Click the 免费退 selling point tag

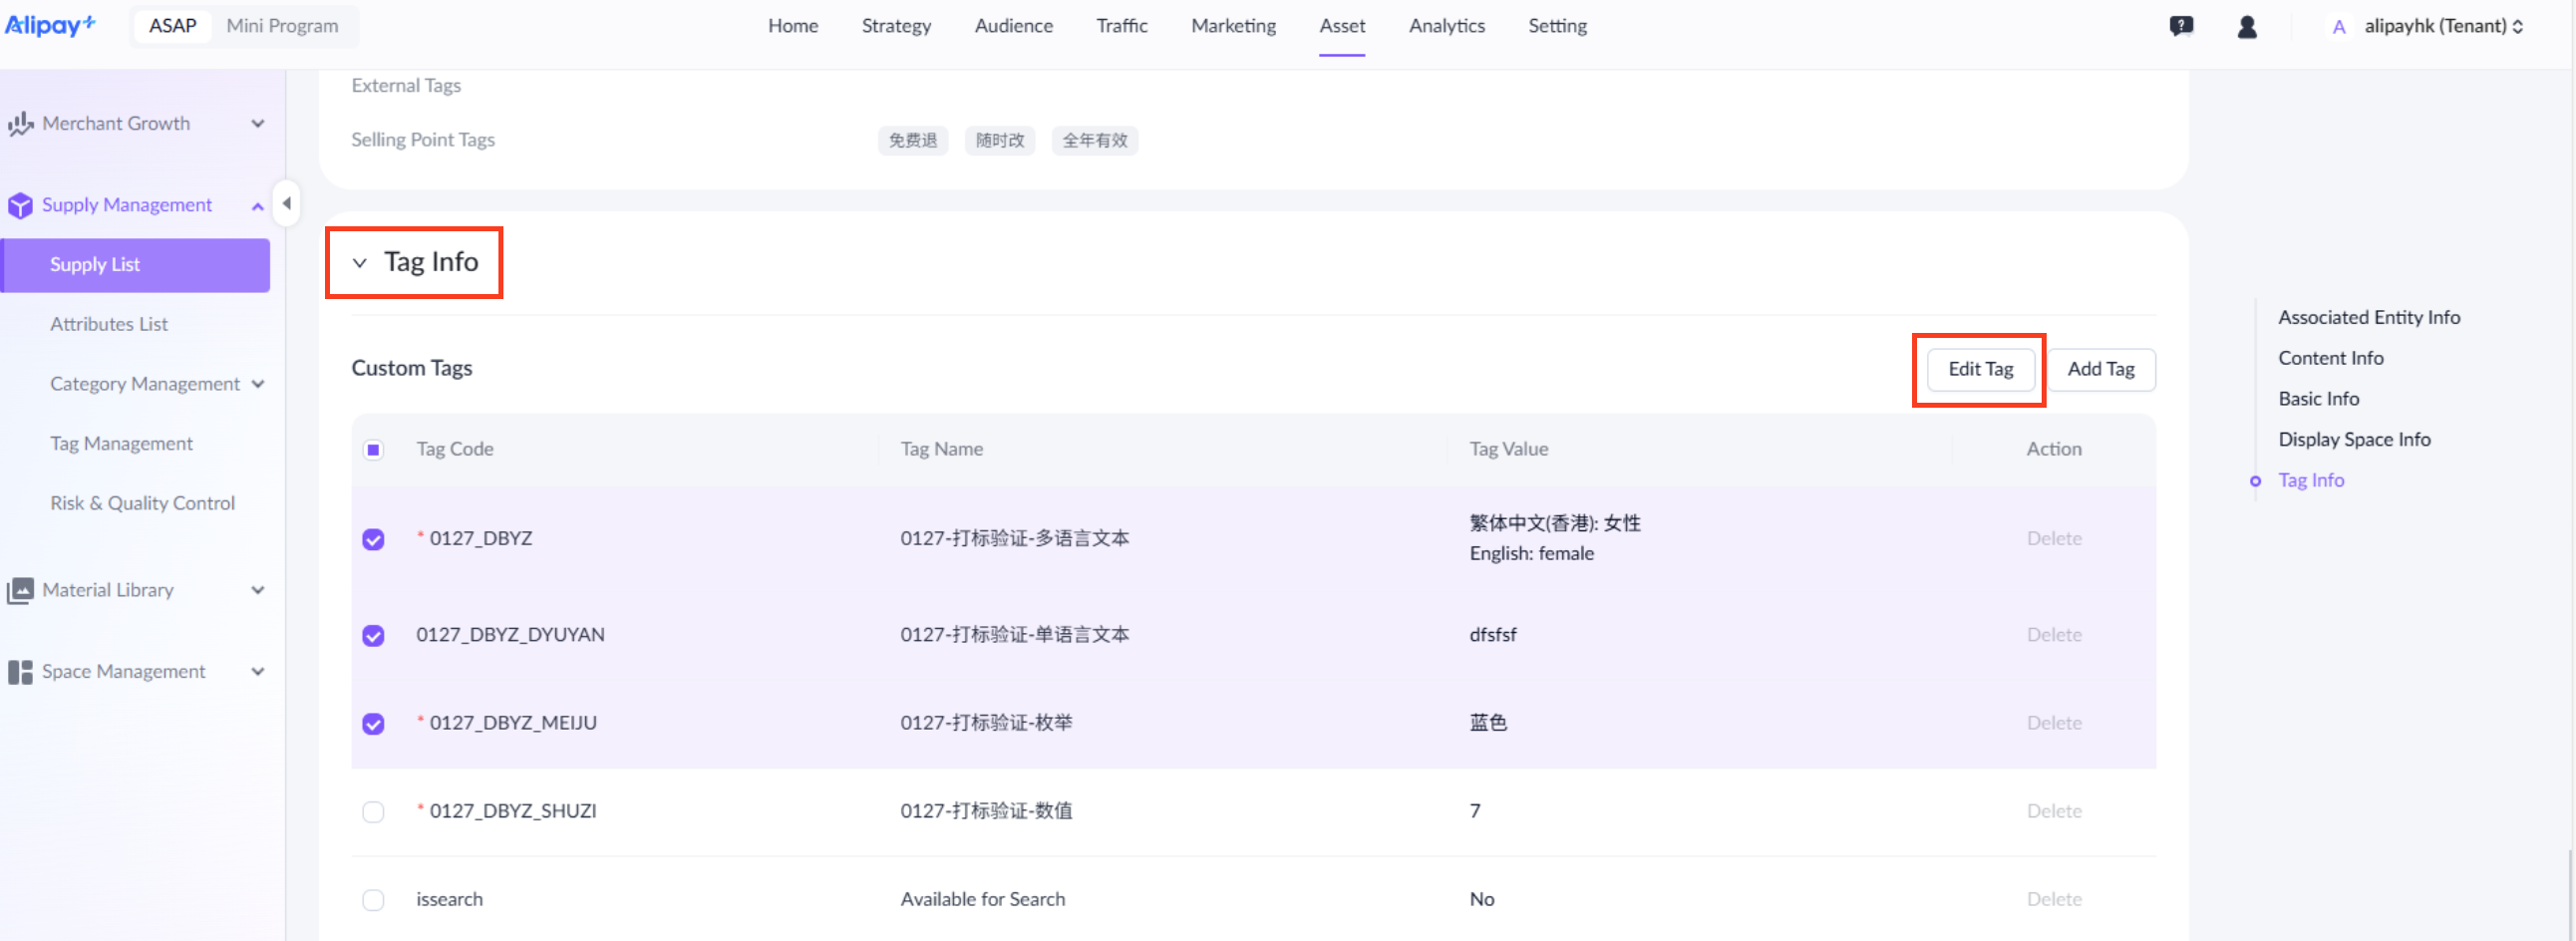click(x=911, y=140)
